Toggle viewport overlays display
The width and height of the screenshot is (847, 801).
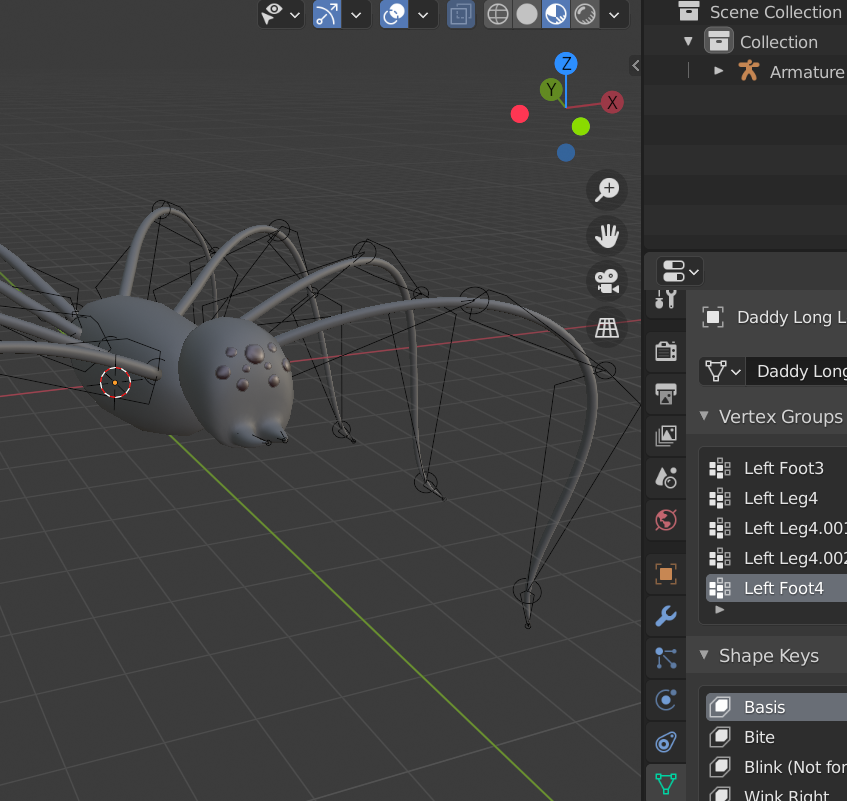coord(394,15)
